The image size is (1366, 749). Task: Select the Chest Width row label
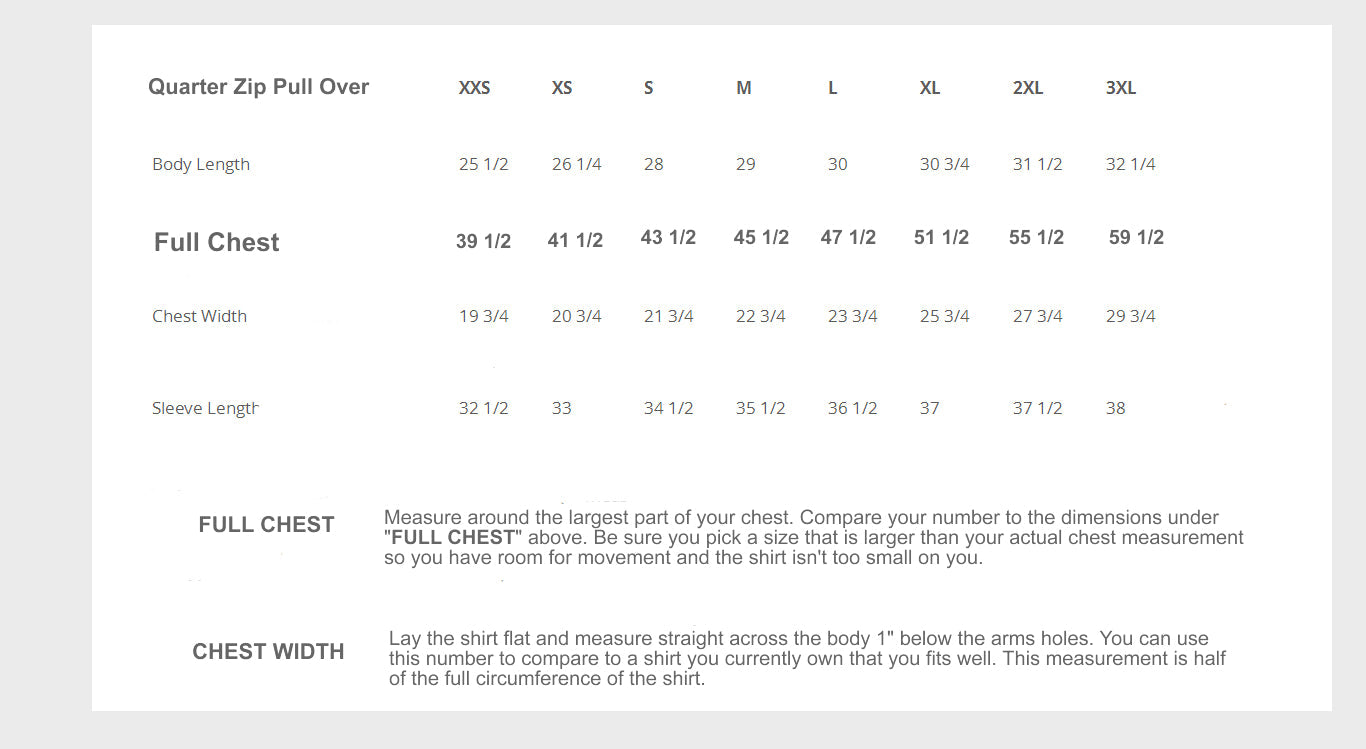point(199,316)
